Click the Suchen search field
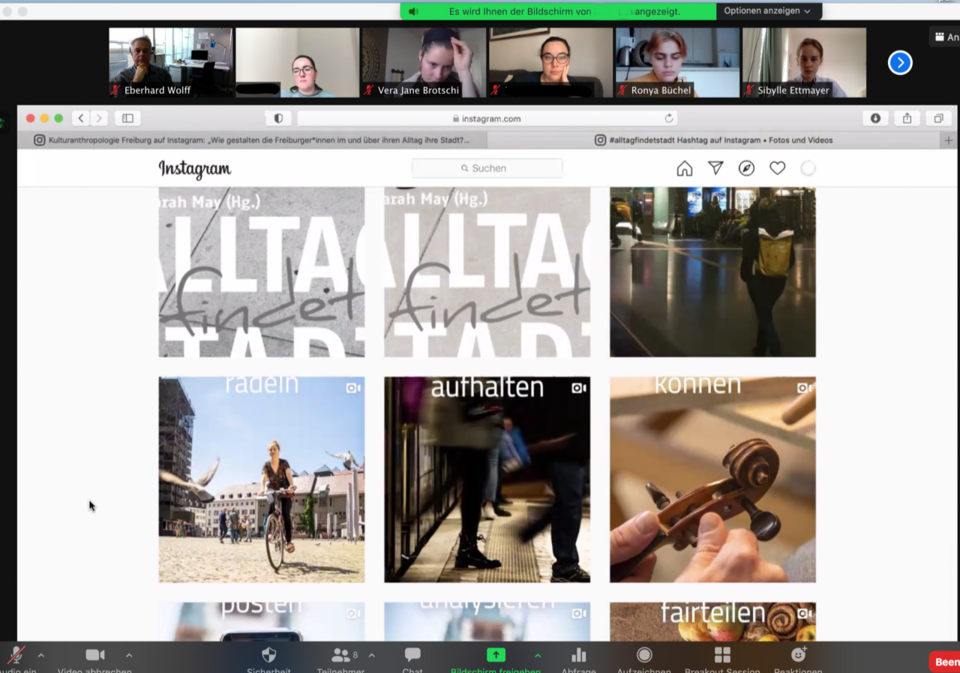The height and width of the screenshot is (673, 960). click(487, 168)
